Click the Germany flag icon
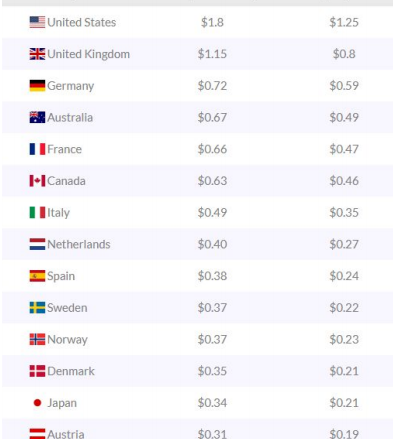The height and width of the screenshot is (442, 393). click(x=37, y=86)
